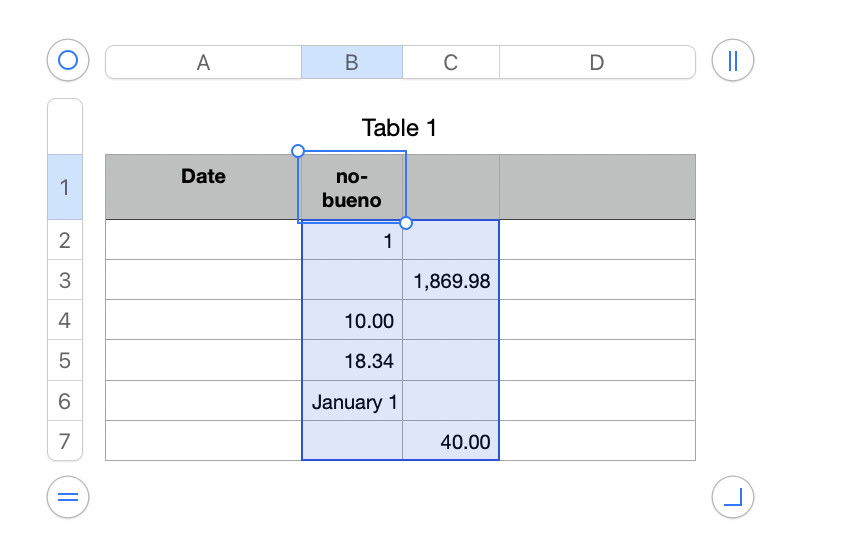The height and width of the screenshot is (558, 846).
Task: Select column C header
Action: 450,62
